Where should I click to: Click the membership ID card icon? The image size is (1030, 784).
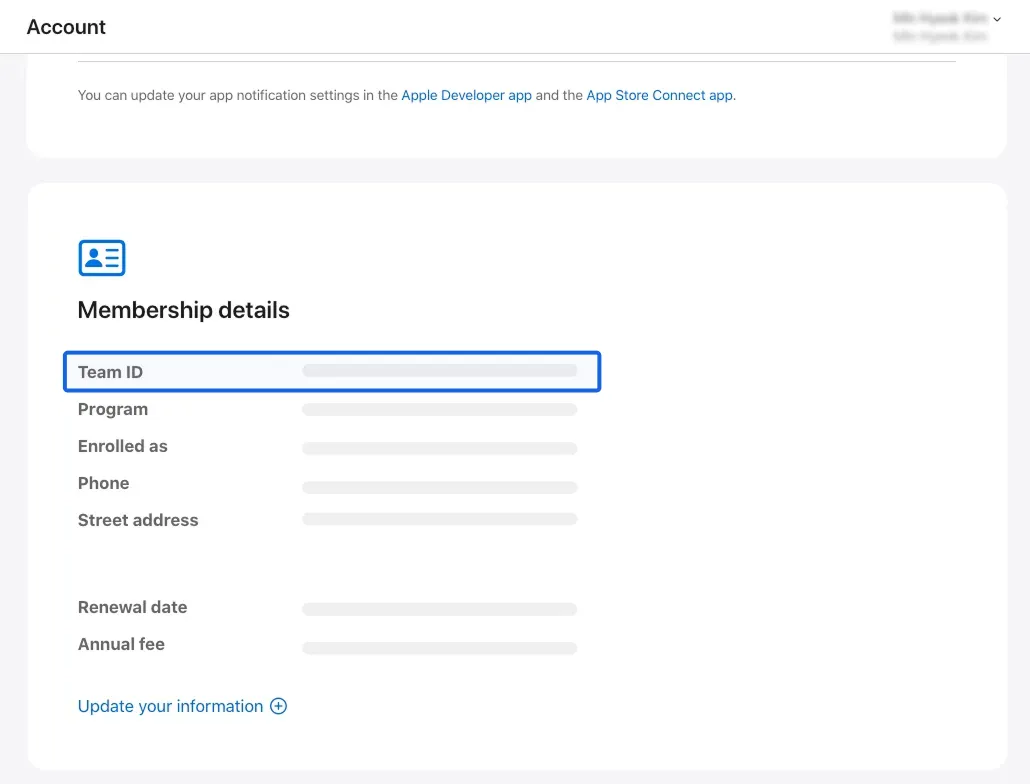[102, 257]
